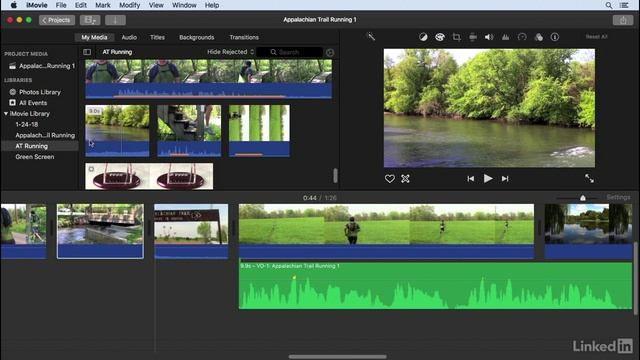This screenshot has height=360, width=640.
Task: Open the Window menu
Action: 184,5
